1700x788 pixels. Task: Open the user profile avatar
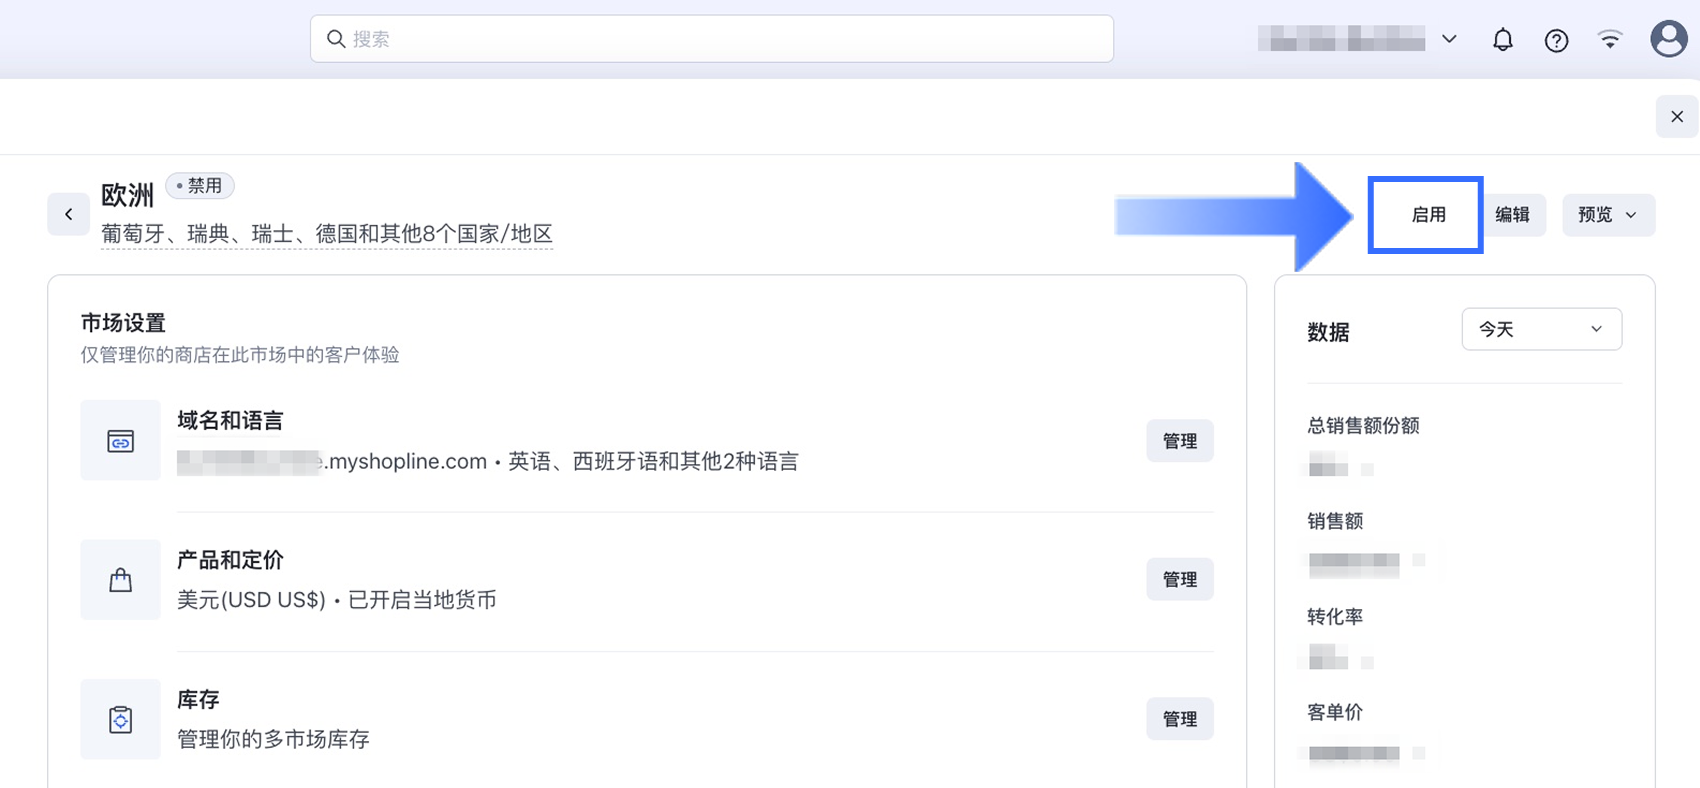pyautogui.click(x=1668, y=40)
